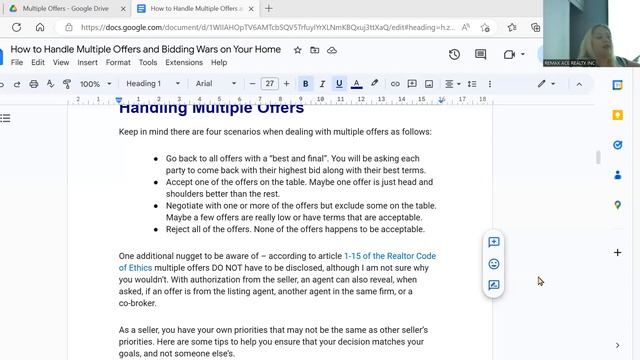Star the document title

click(x=298, y=50)
